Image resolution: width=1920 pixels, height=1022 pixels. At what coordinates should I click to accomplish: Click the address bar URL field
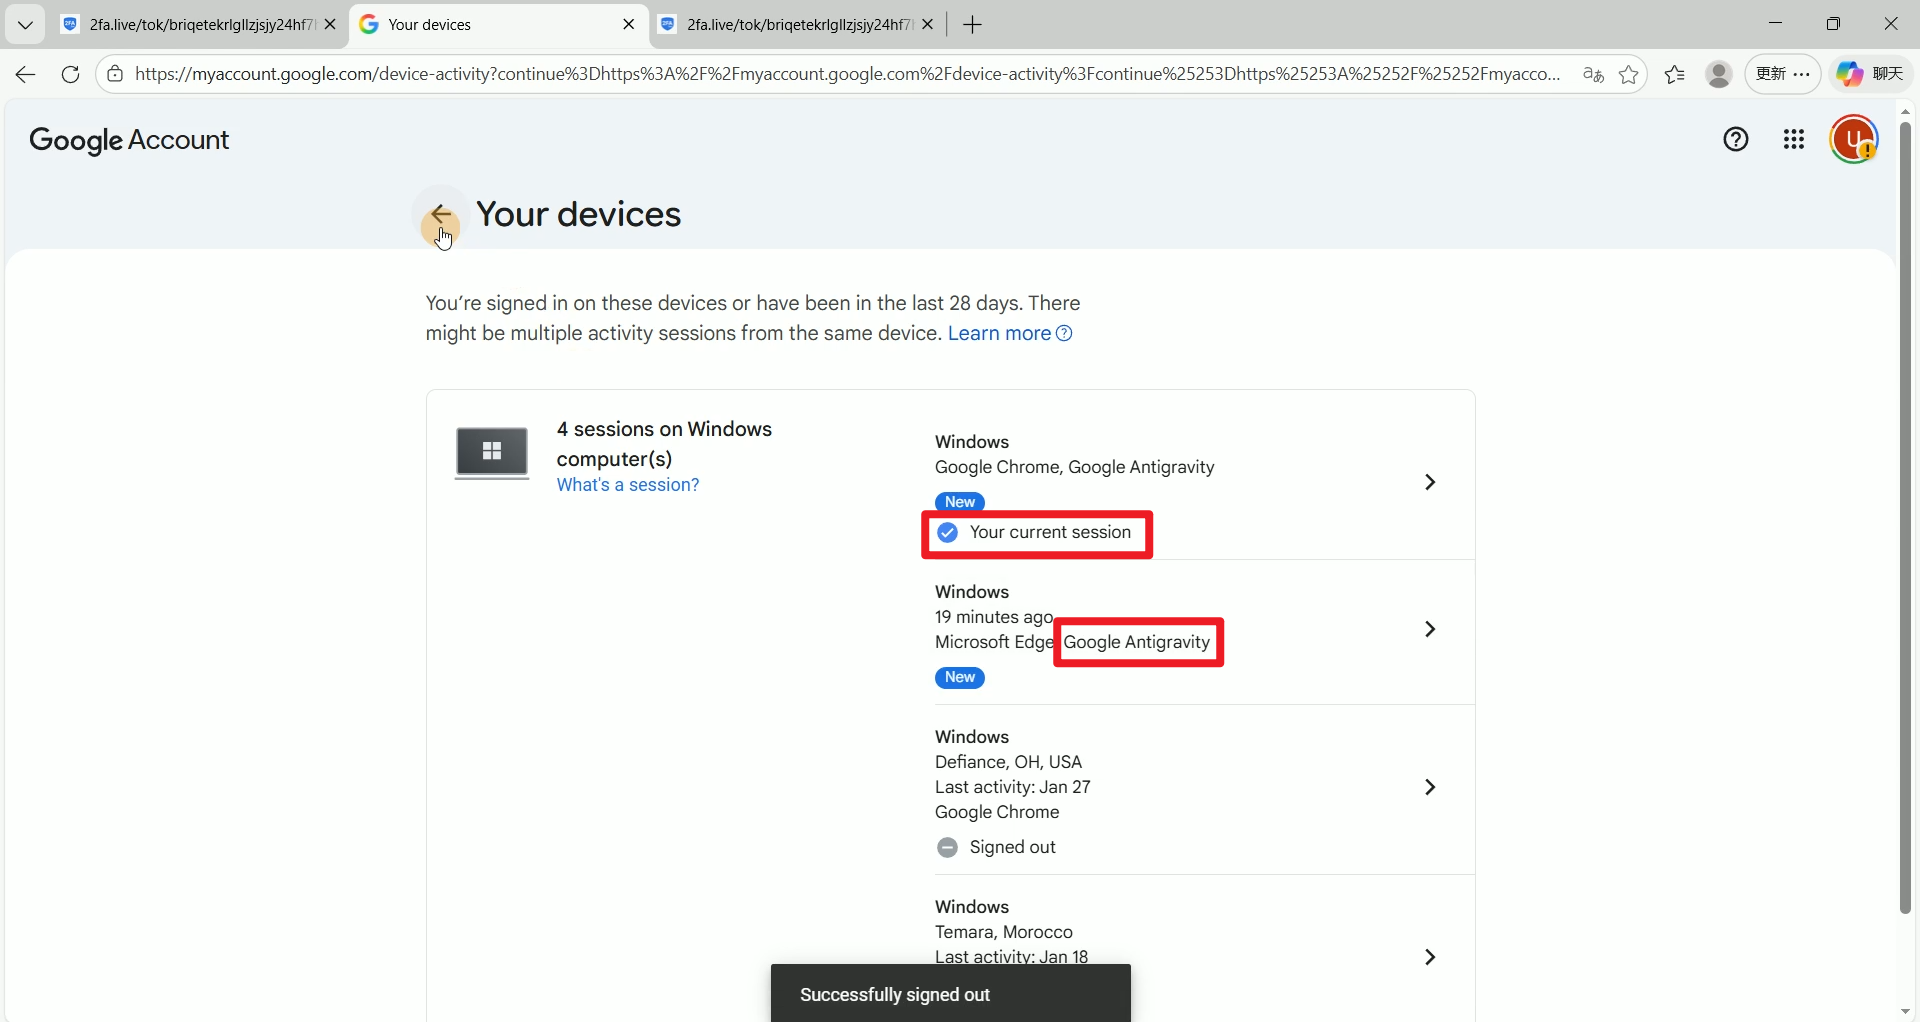click(x=845, y=74)
